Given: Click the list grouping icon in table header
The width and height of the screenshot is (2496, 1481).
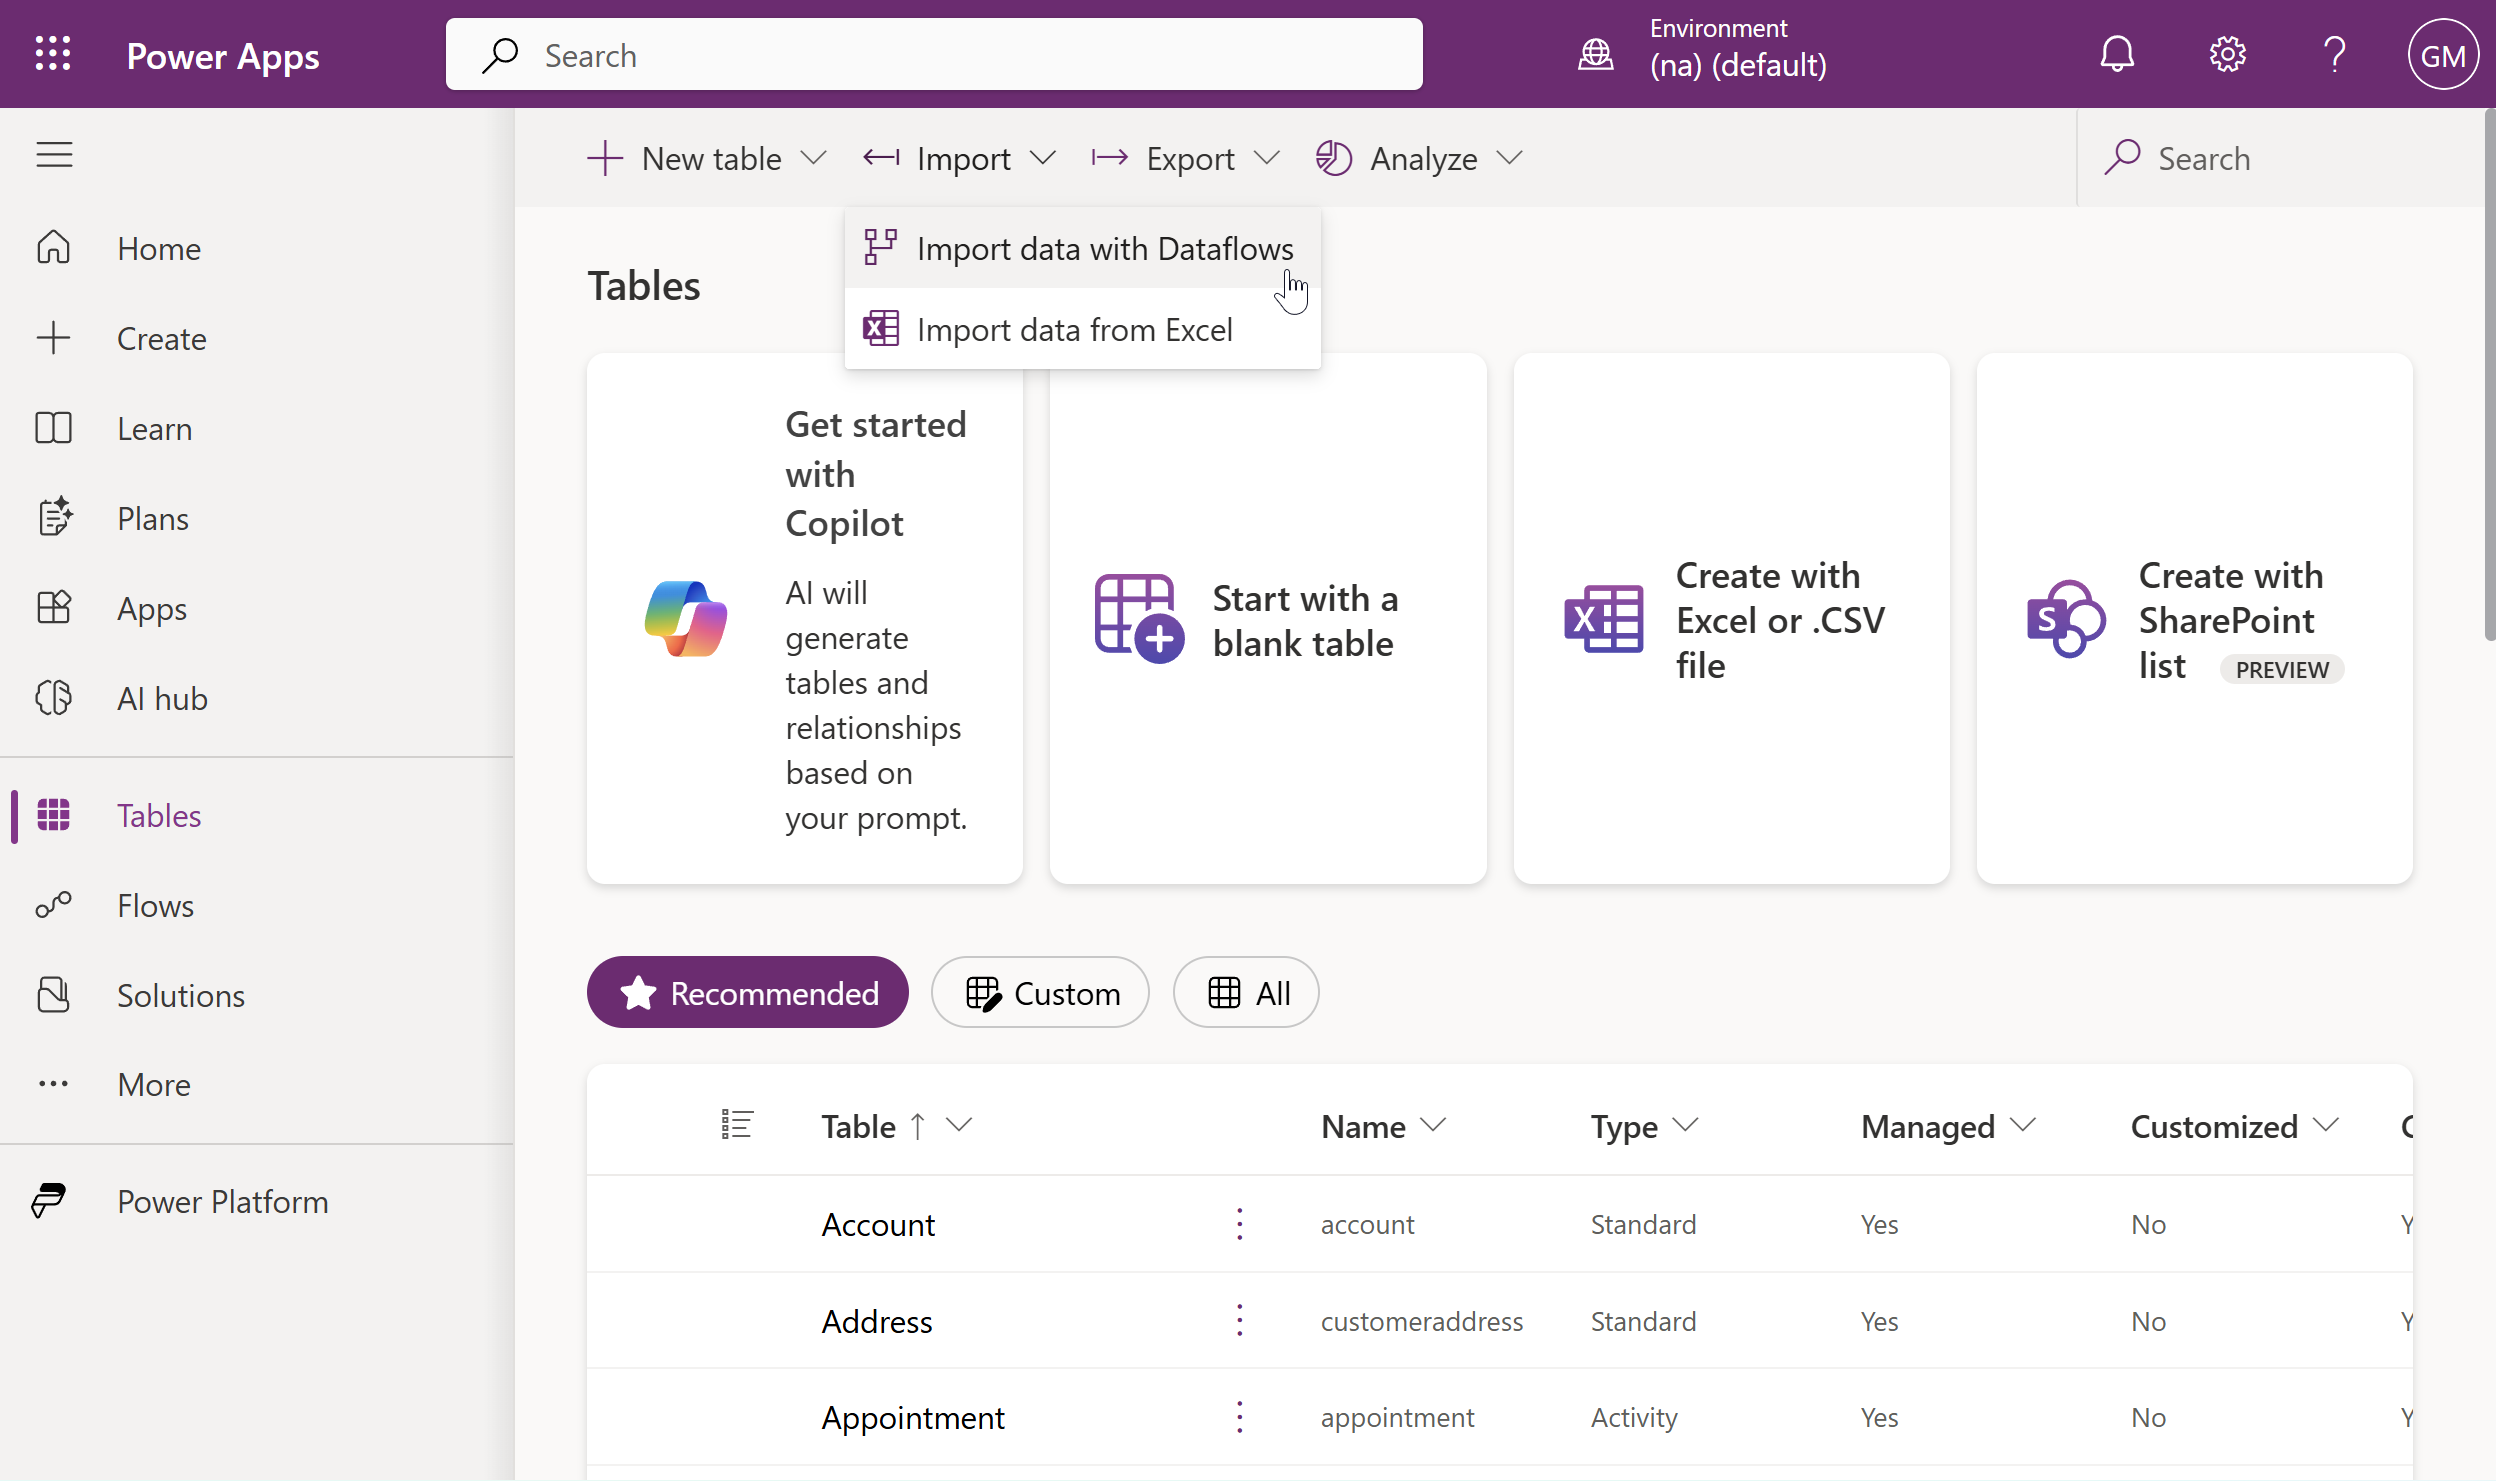Looking at the screenshot, I should coord(737,1125).
